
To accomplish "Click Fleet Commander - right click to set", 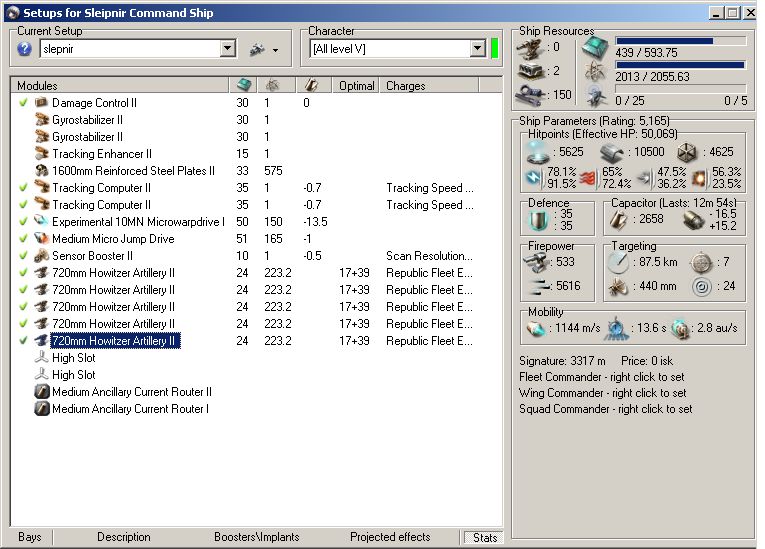I will [x=602, y=377].
